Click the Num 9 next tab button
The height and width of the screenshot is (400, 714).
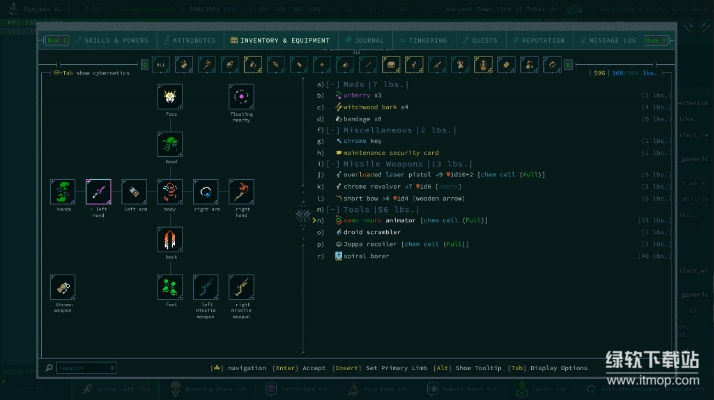click(x=656, y=41)
